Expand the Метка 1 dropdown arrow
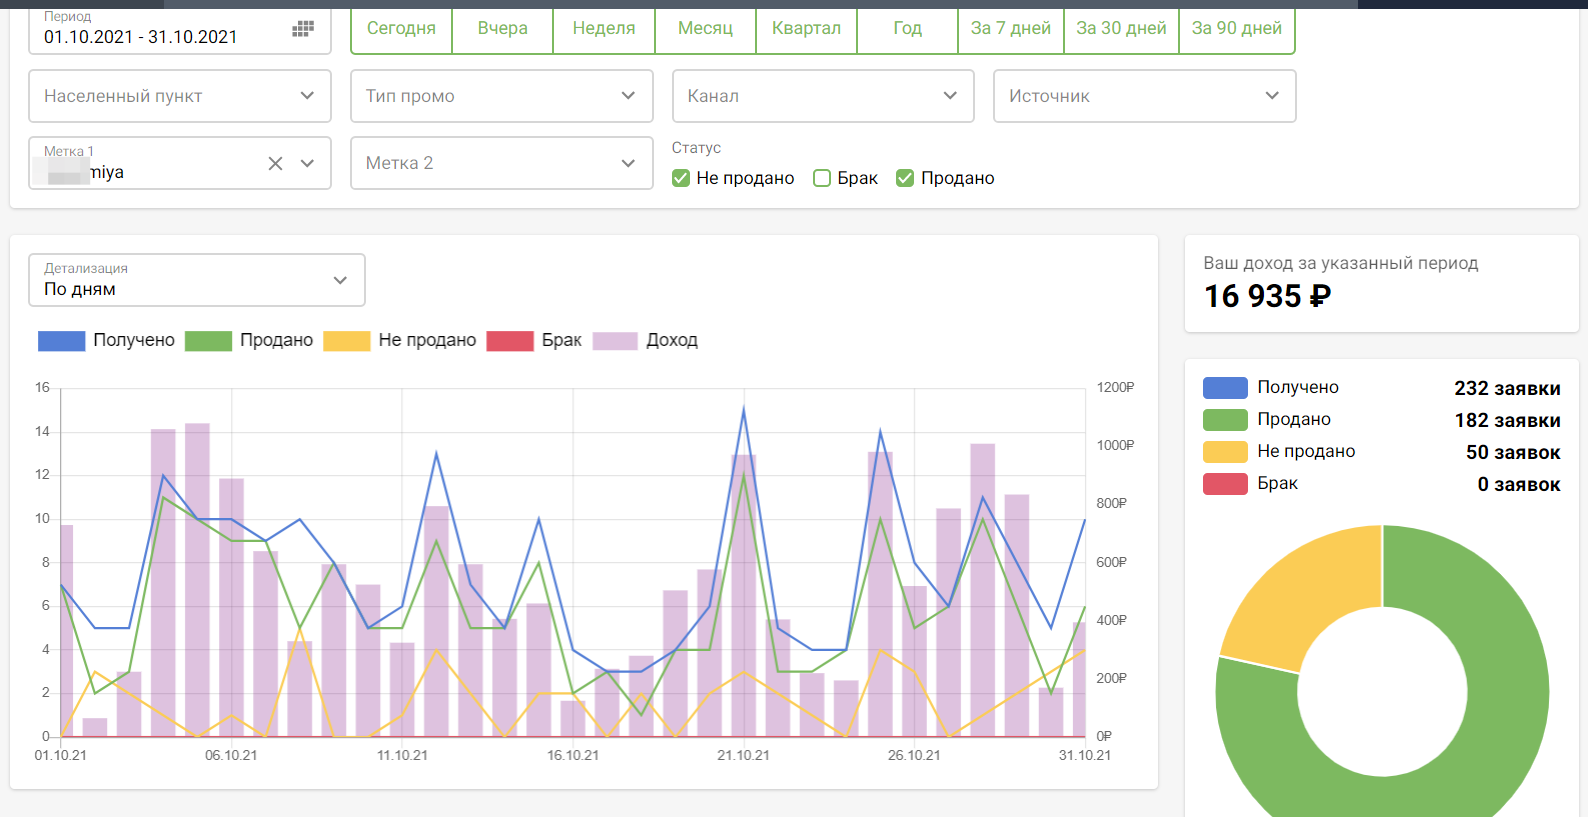The height and width of the screenshot is (817, 1588). pos(308,163)
